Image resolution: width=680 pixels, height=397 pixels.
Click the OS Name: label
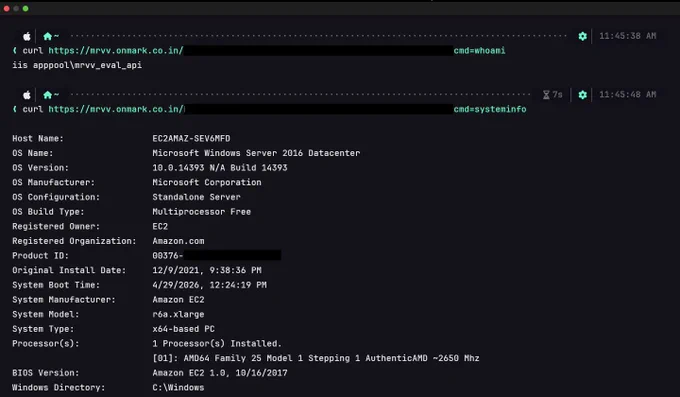(33, 153)
